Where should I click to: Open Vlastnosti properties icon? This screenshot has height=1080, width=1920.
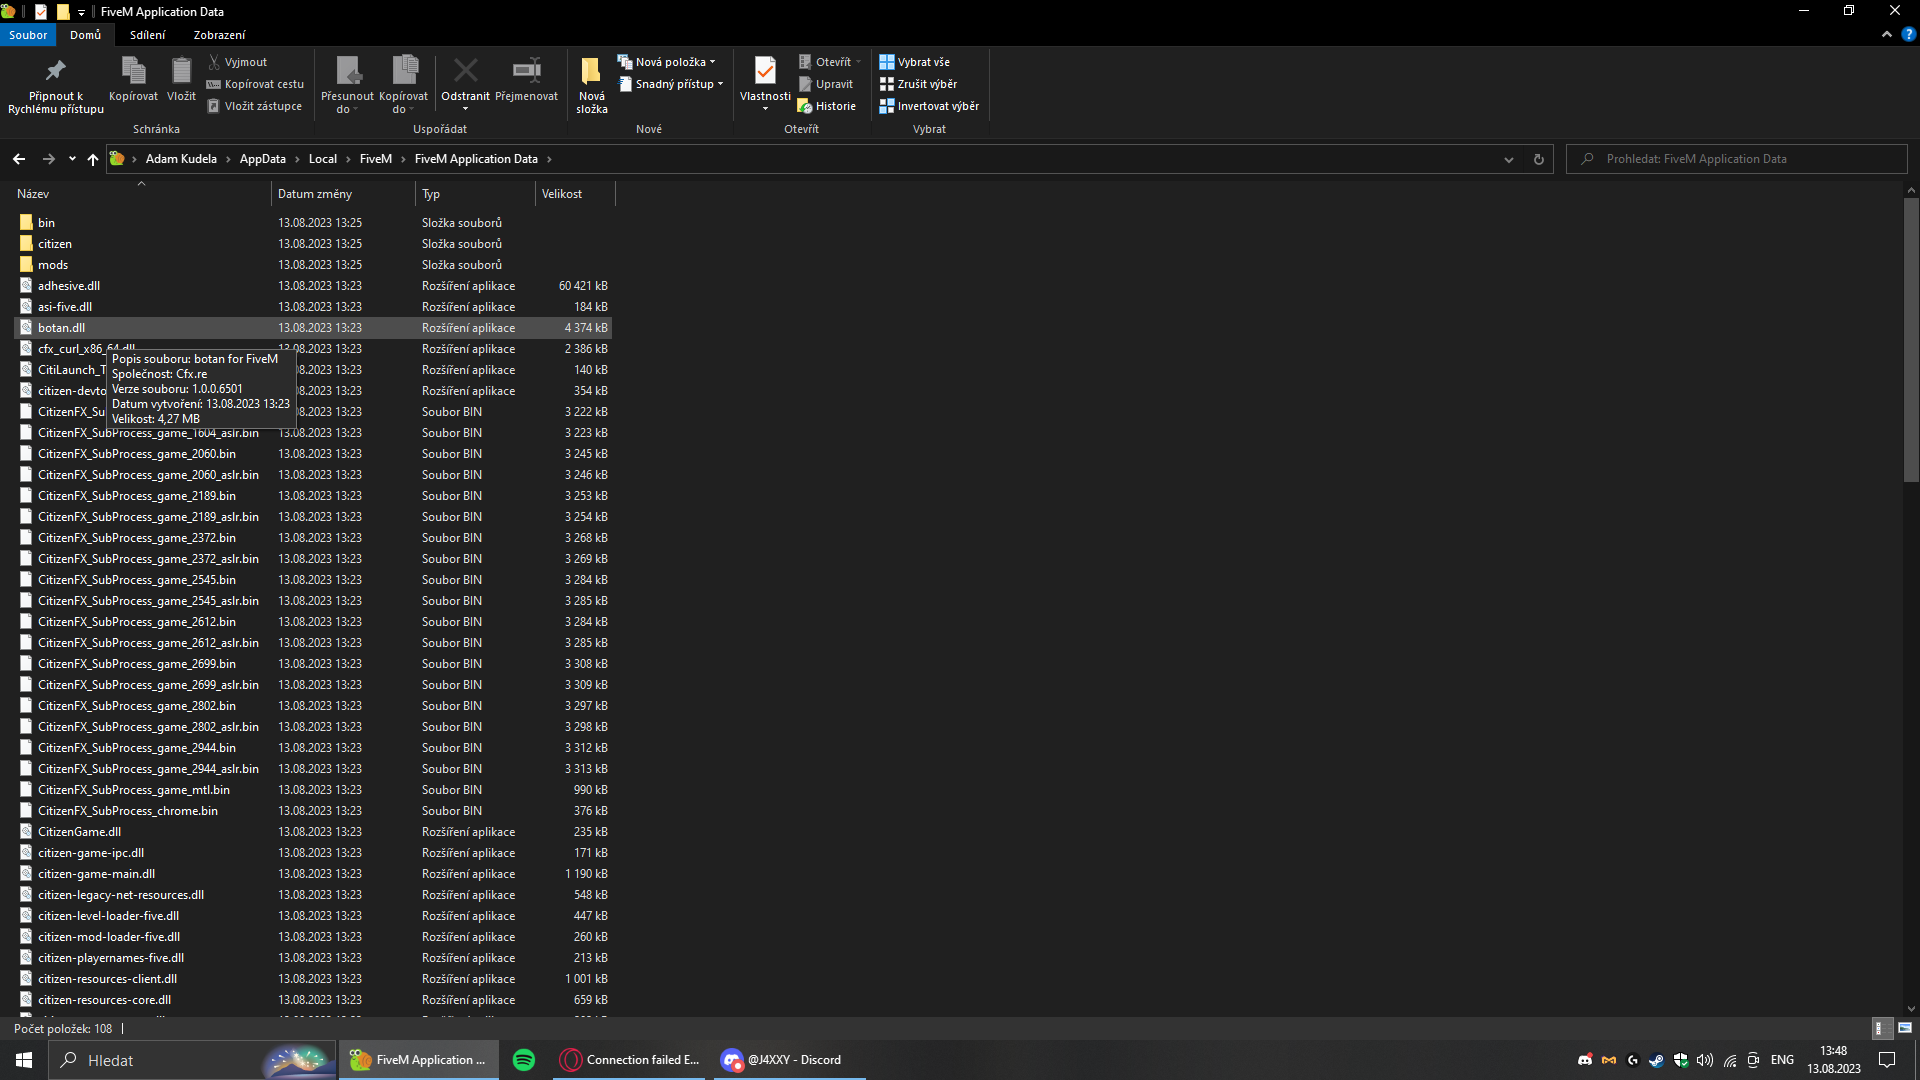click(765, 71)
